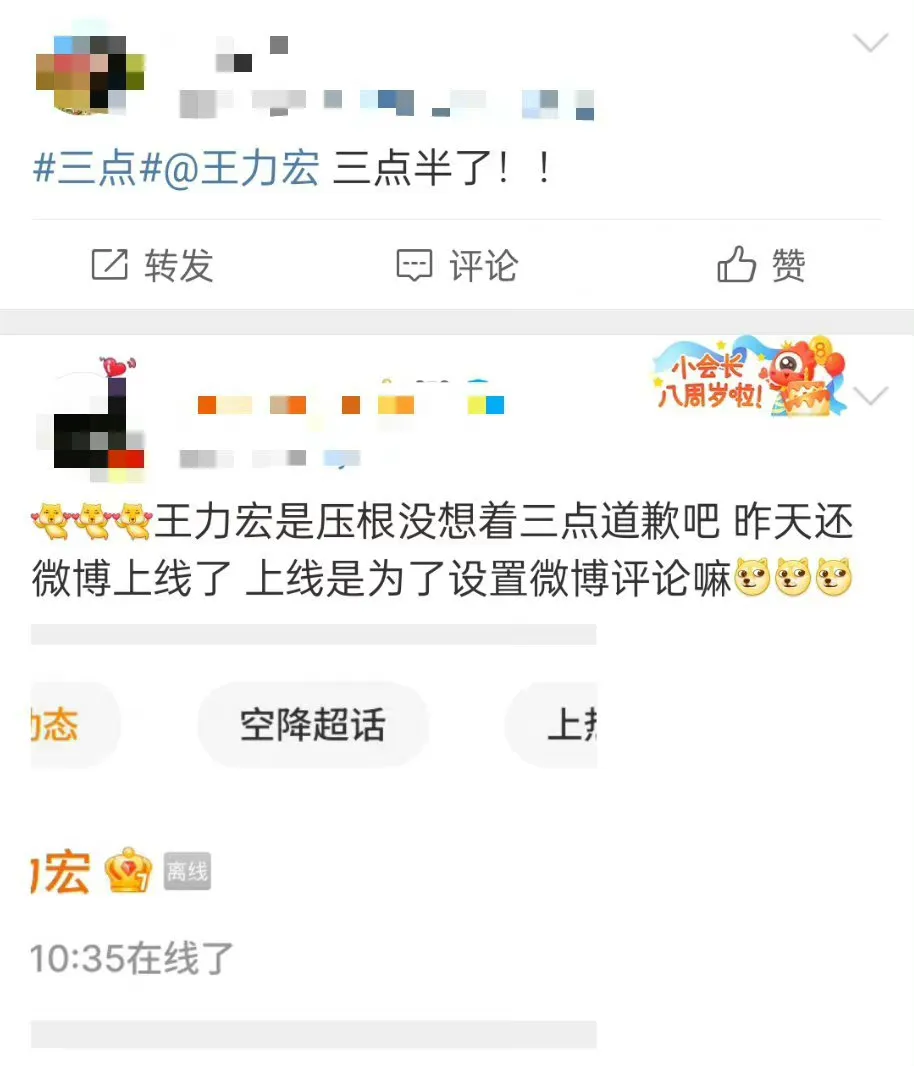Expand the first post's chevron menu
Viewport: 914px width, 1066px height.
(x=870, y=42)
